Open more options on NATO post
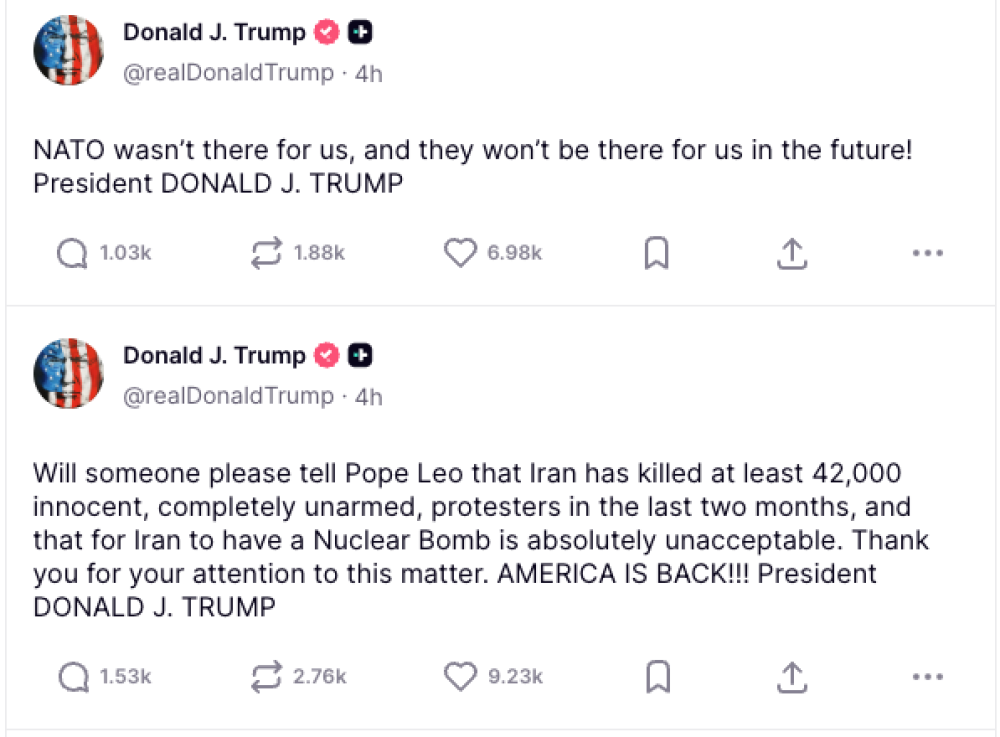The width and height of the screenshot is (1000, 737). pyautogui.click(x=928, y=254)
